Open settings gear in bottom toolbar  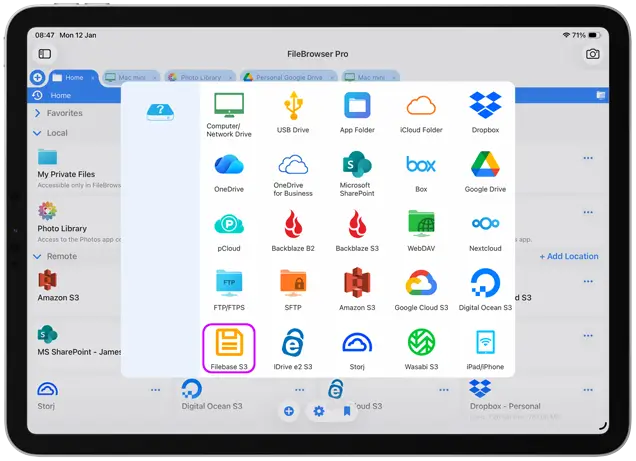pyautogui.click(x=319, y=412)
